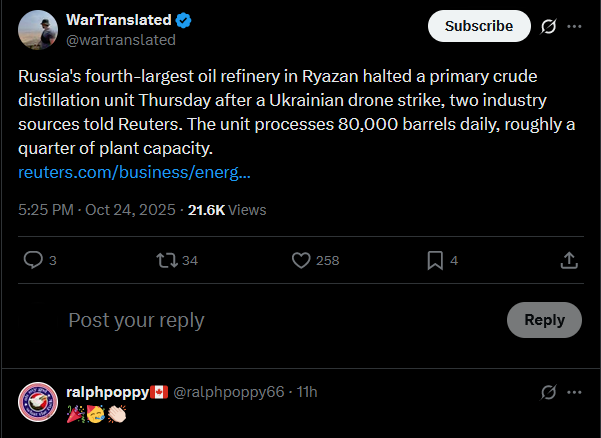The height and width of the screenshot is (438, 601).
Task: View WarTranslated profile picture
Action: coord(38,30)
